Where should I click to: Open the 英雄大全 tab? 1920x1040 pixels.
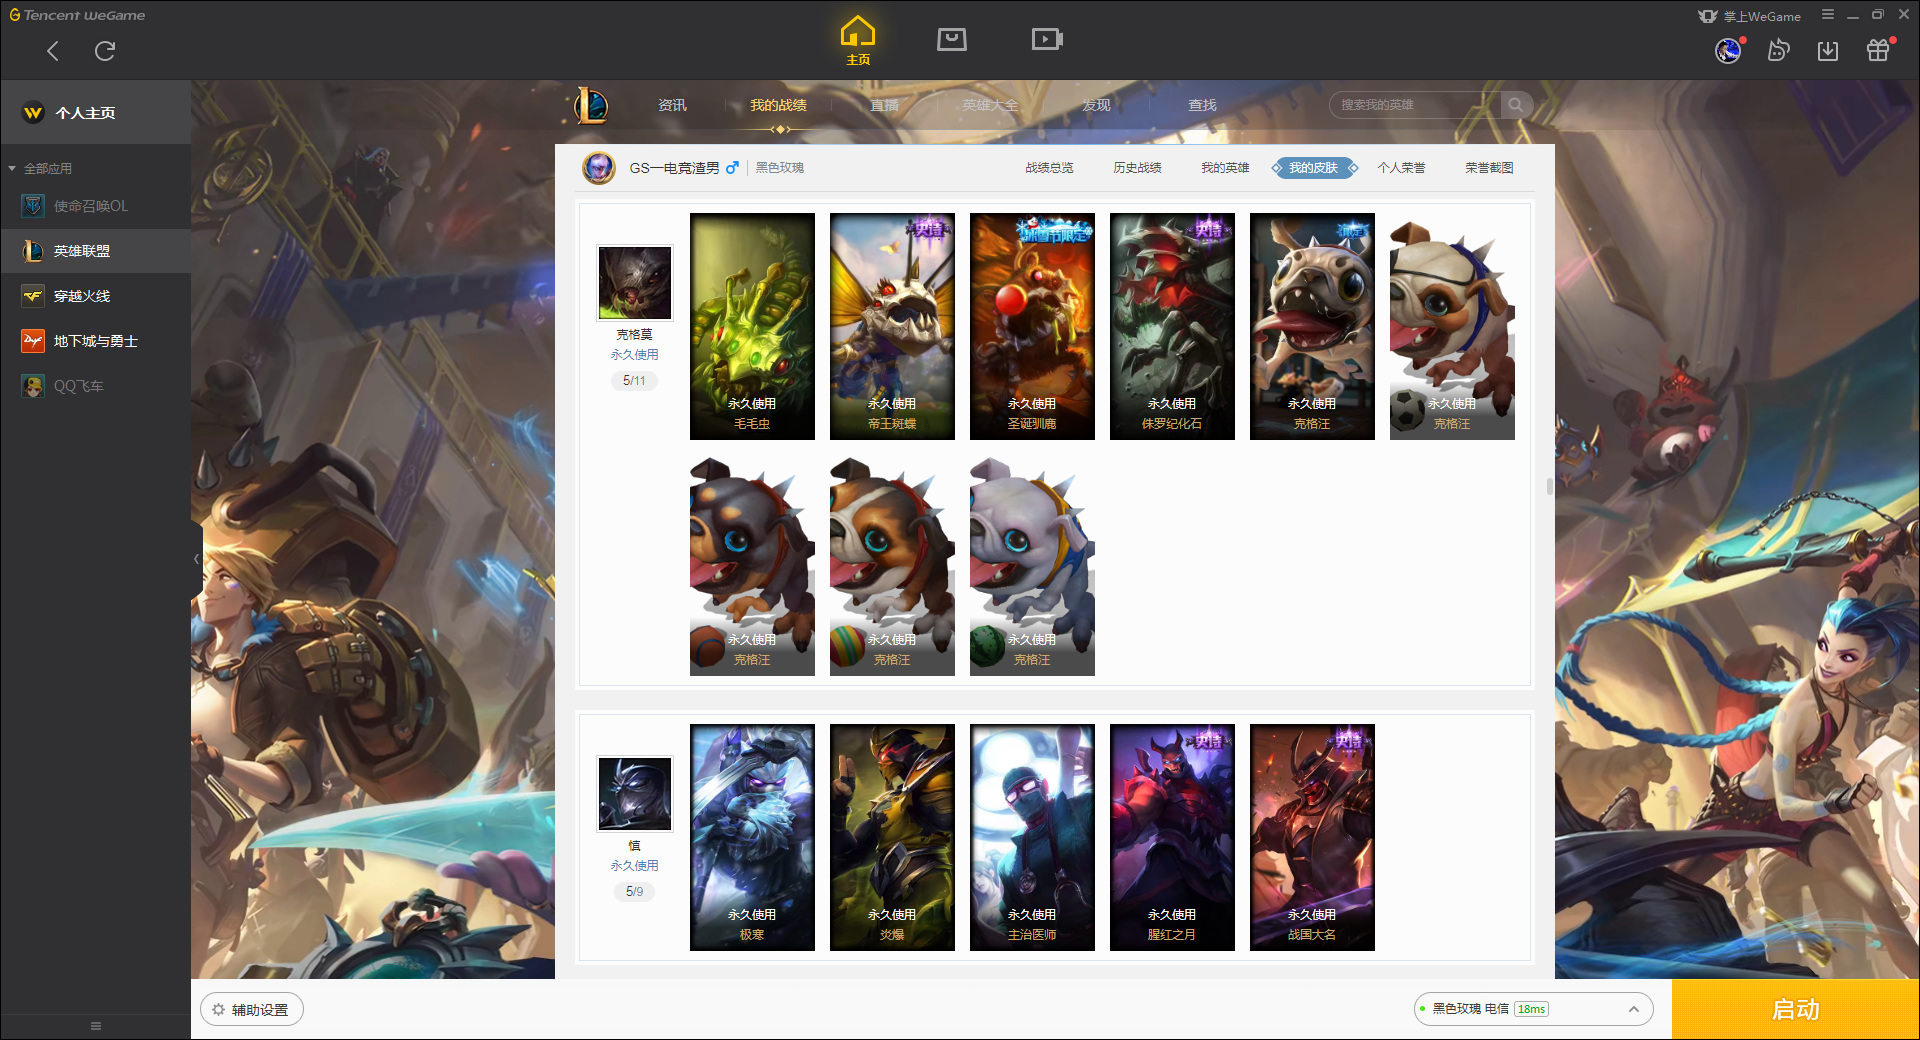[x=990, y=105]
